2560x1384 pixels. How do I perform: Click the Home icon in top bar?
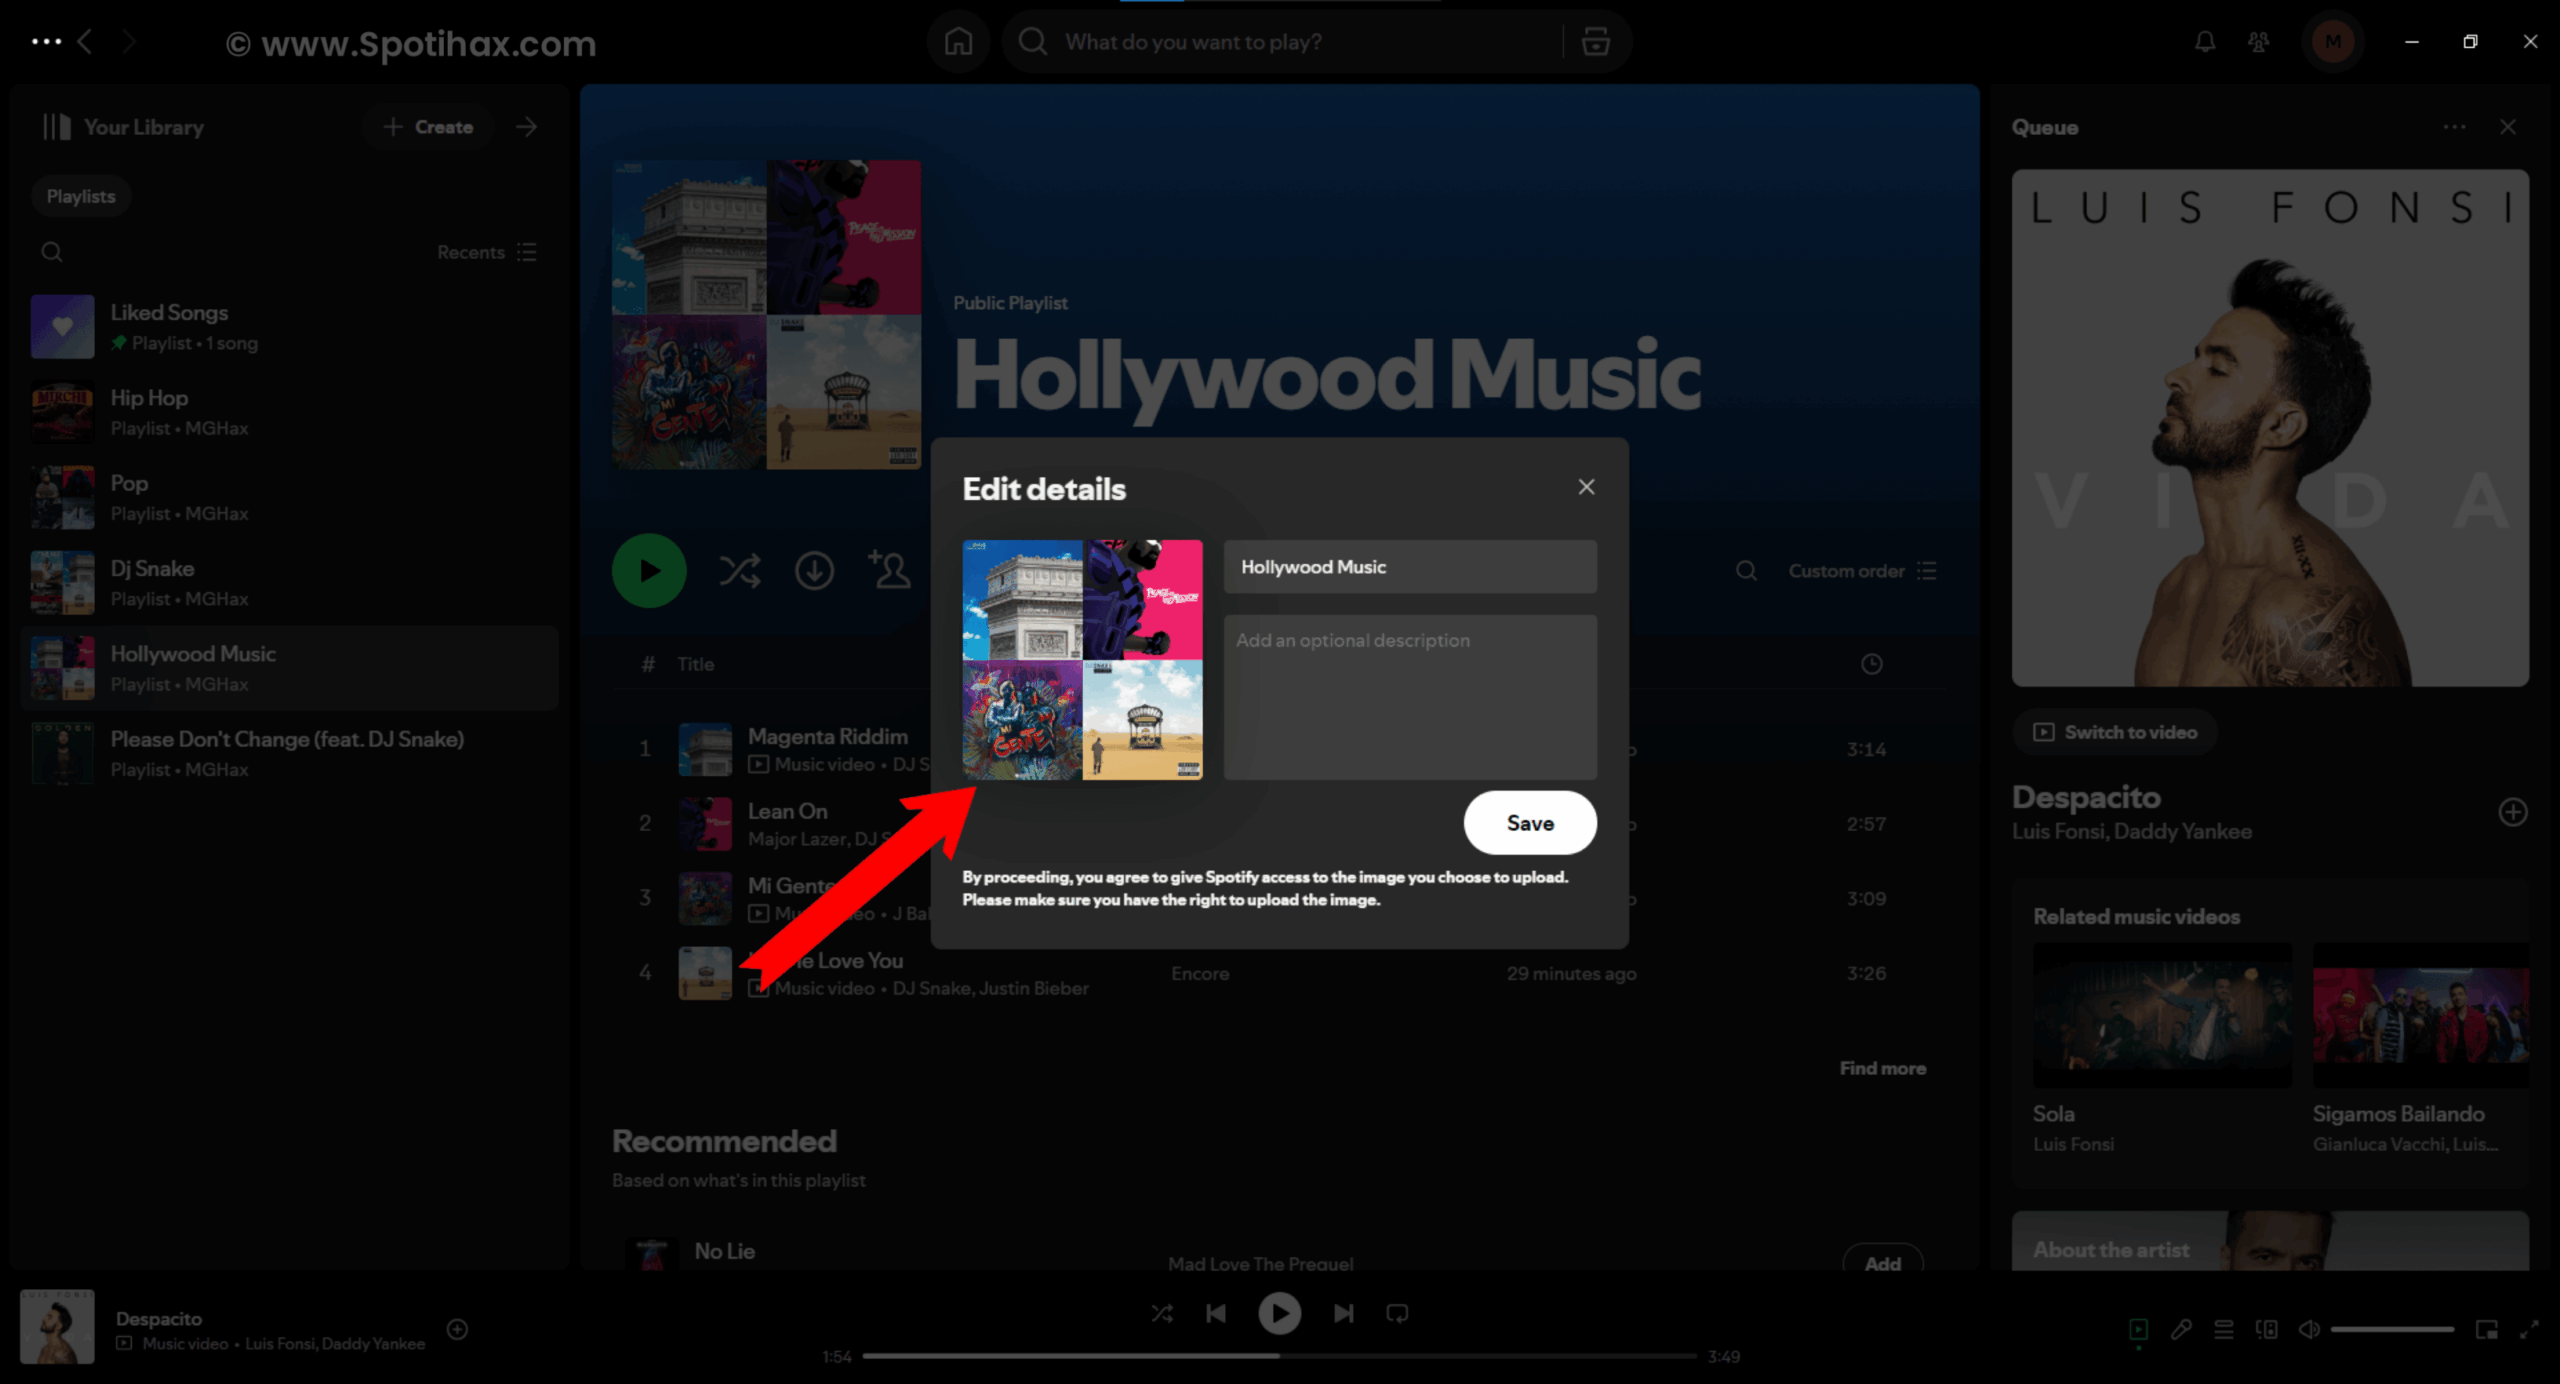[958, 42]
